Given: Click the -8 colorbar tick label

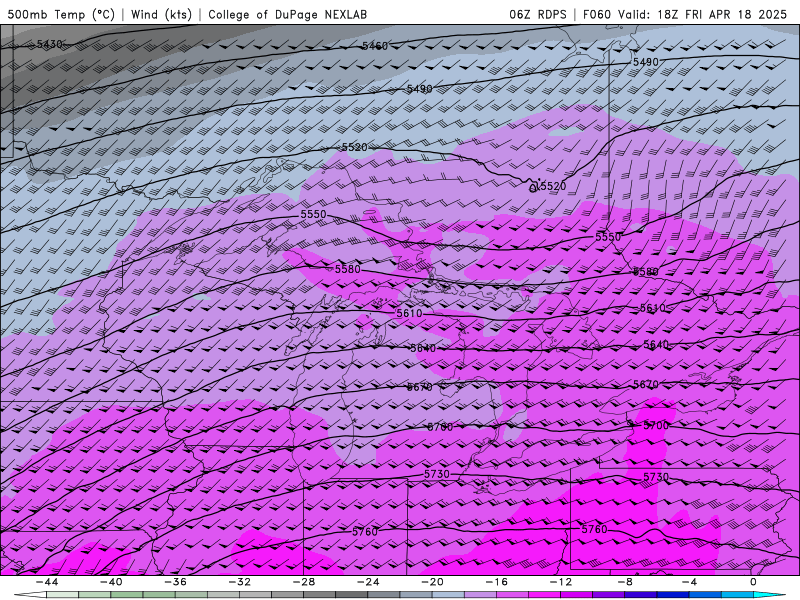Looking at the screenshot, I should 625,582.
